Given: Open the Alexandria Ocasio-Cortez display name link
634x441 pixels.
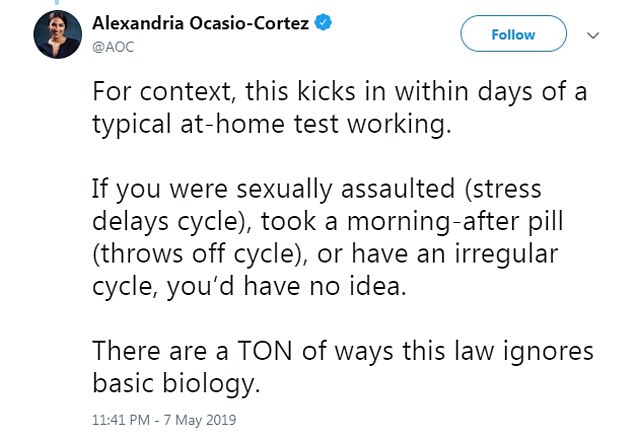Looking at the screenshot, I should click(201, 23).
